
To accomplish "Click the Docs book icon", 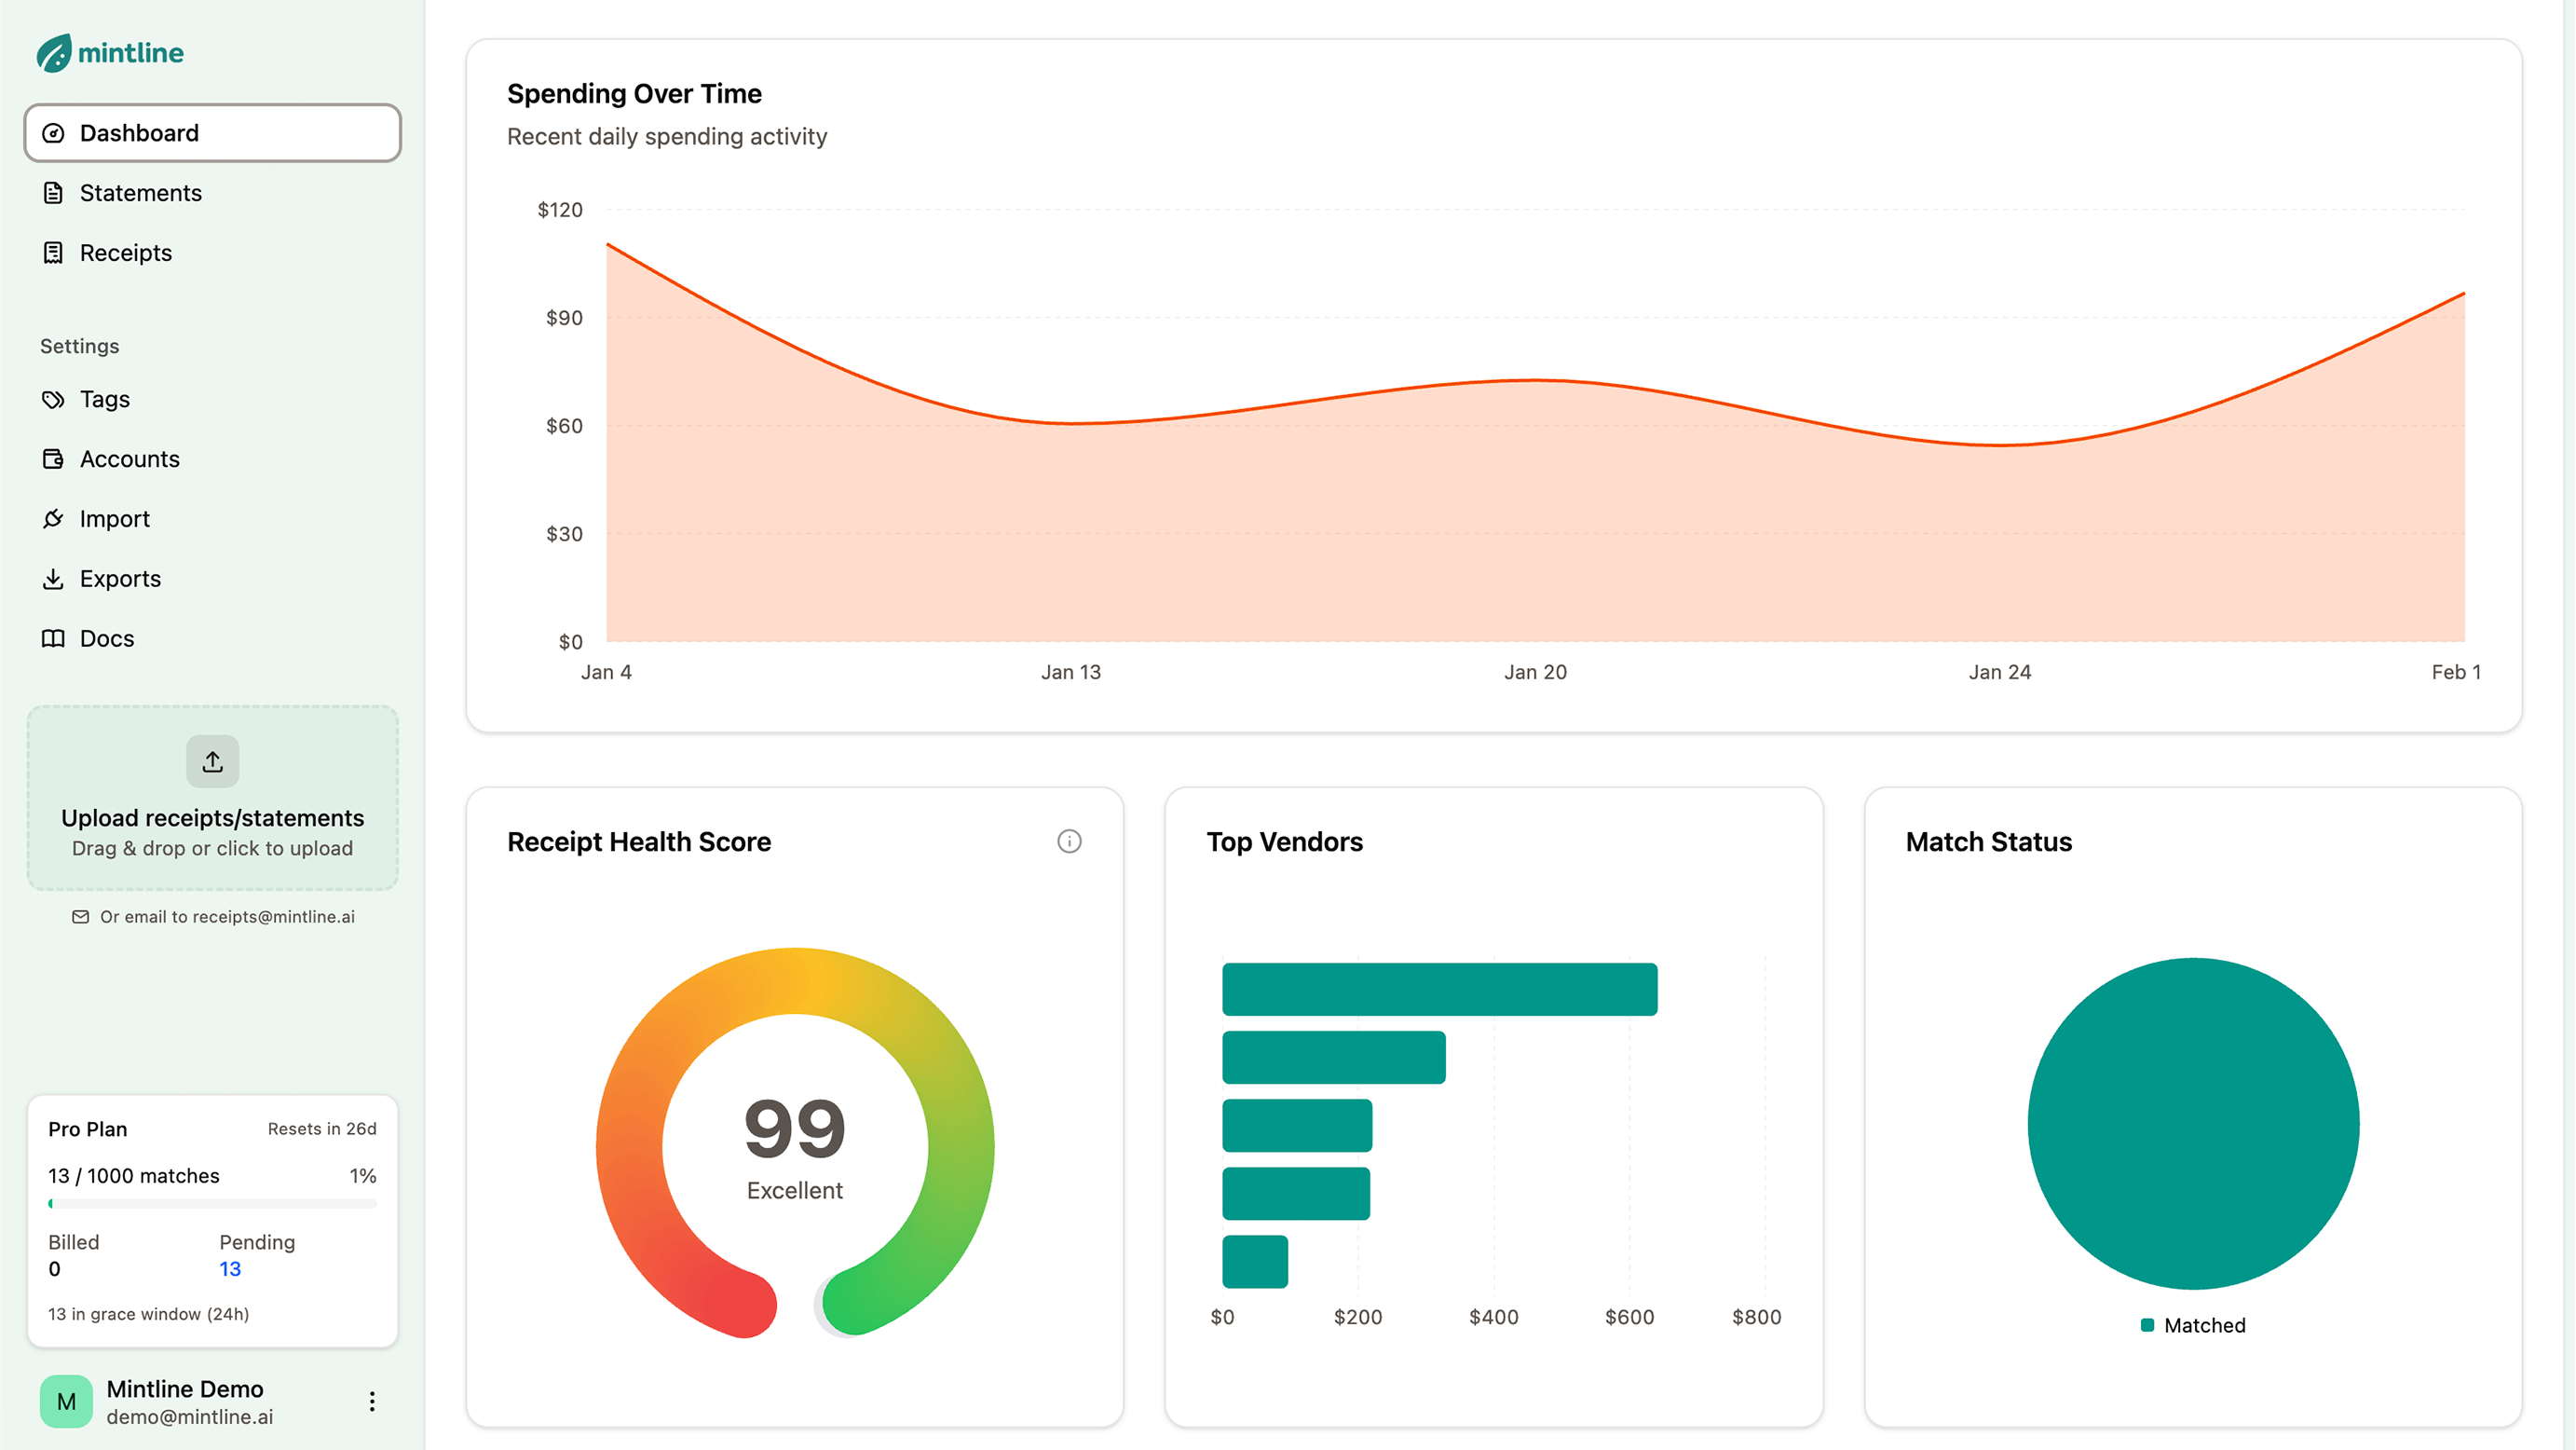I will (53, 639).
